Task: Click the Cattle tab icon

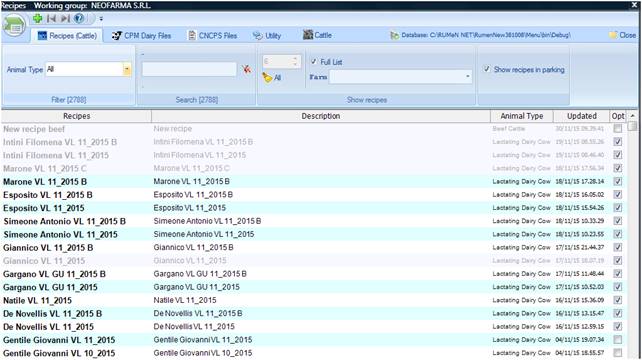Action: point(308,35)
